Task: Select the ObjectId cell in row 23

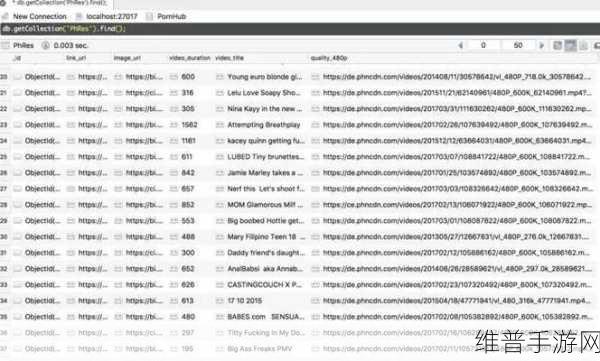Action: pyautogui.click(x=42, y=125)
